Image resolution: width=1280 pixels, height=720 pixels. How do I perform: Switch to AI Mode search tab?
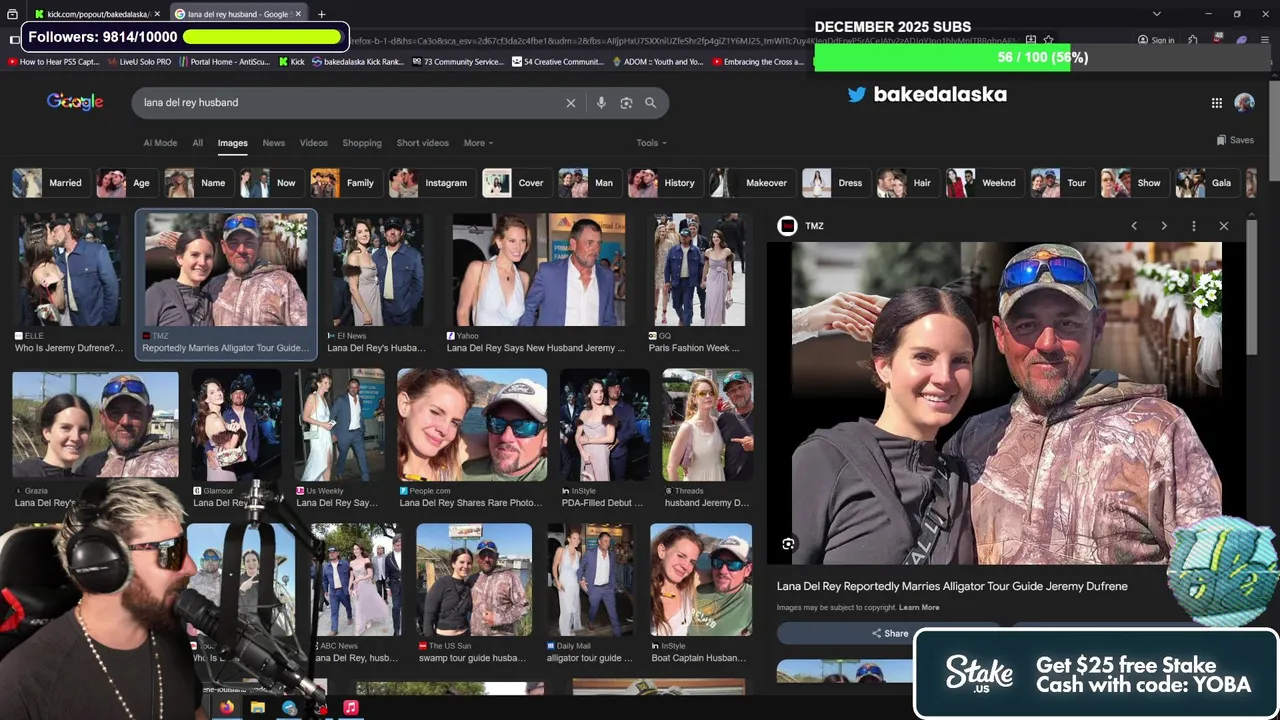160,143
